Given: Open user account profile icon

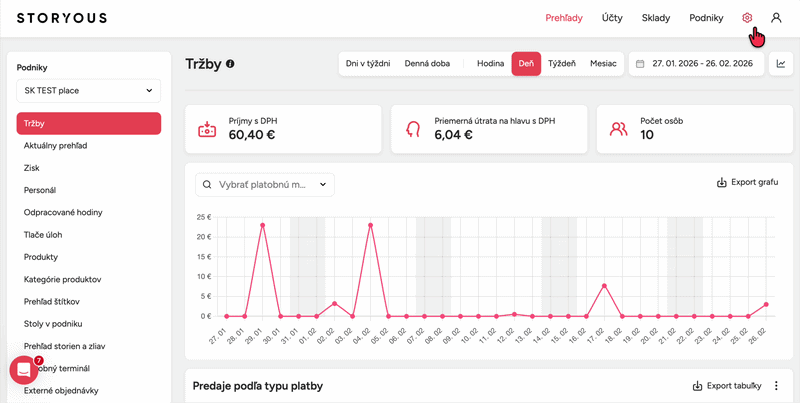Looking at the screenshot, I should (x=776, y=18).
